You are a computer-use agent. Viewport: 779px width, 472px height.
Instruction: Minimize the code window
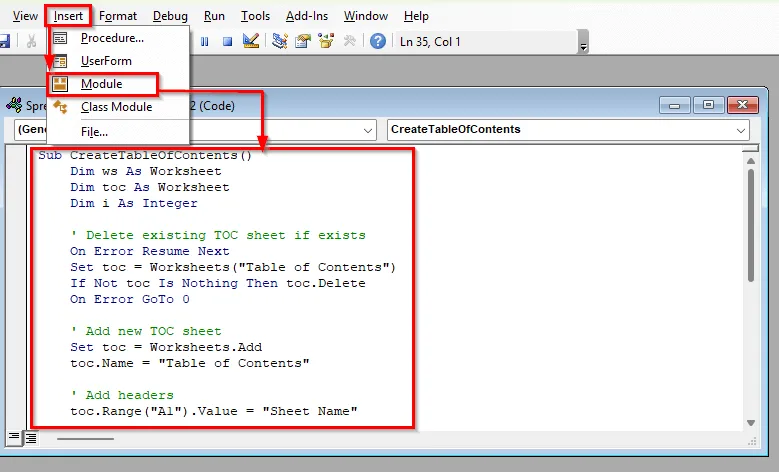click(674, 105)
